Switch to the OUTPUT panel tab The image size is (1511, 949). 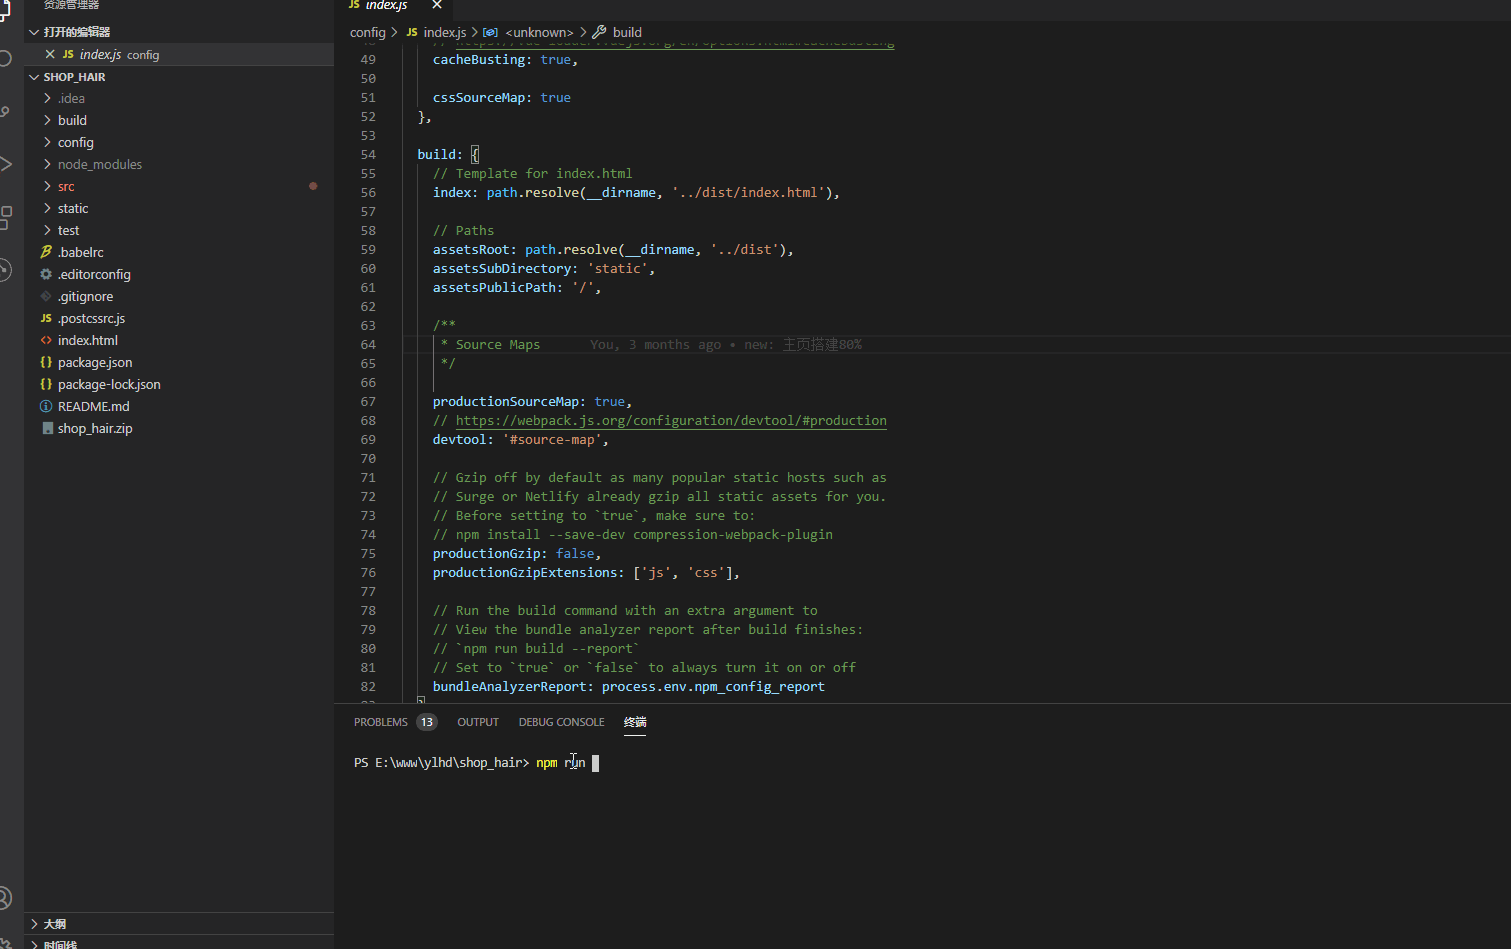point(478,722)
